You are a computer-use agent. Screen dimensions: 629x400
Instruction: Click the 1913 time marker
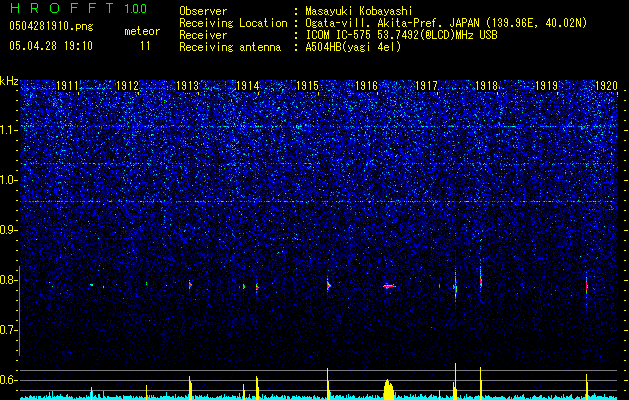point(187,85)
